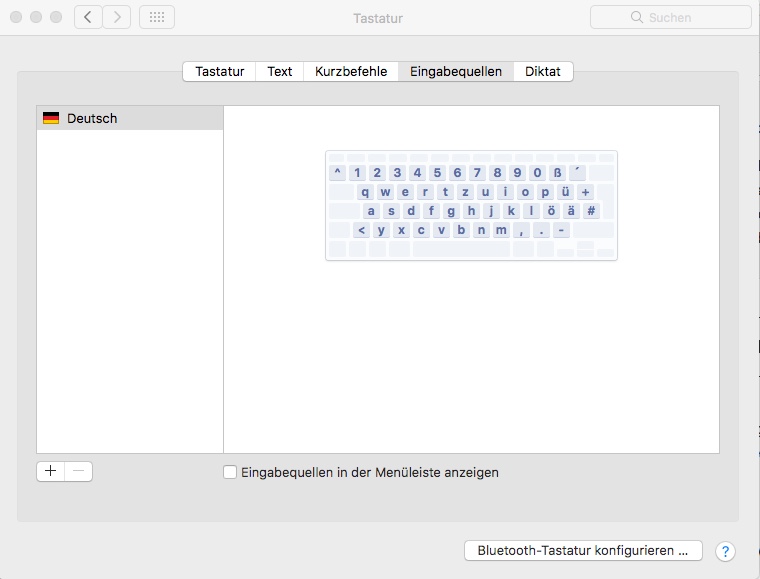Viewport: 760px width, 579px height.
Task: Open the Kurzbefehle tab
Action: click(350, 71)
